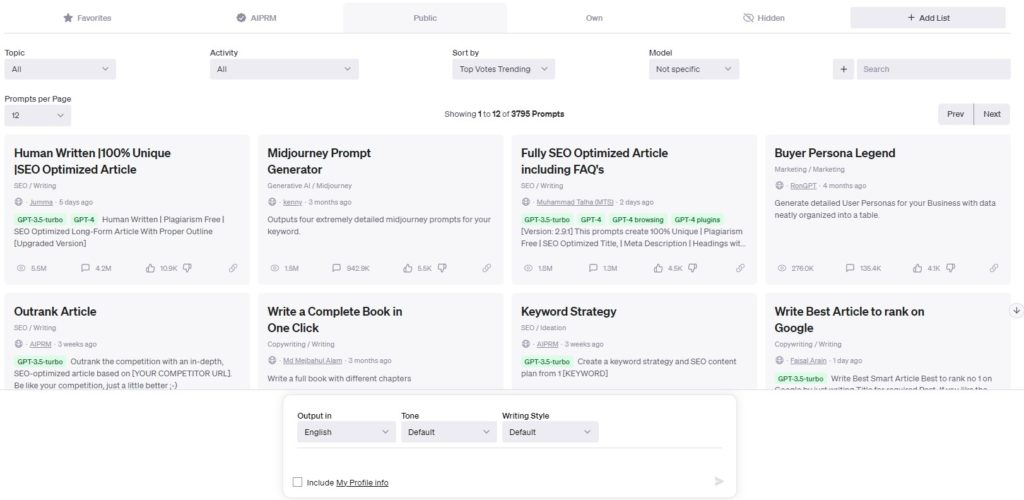1024x500 pixels.
Task: Thumbs down the Midjourney Prompt Generator prompt
Action: 442,268
